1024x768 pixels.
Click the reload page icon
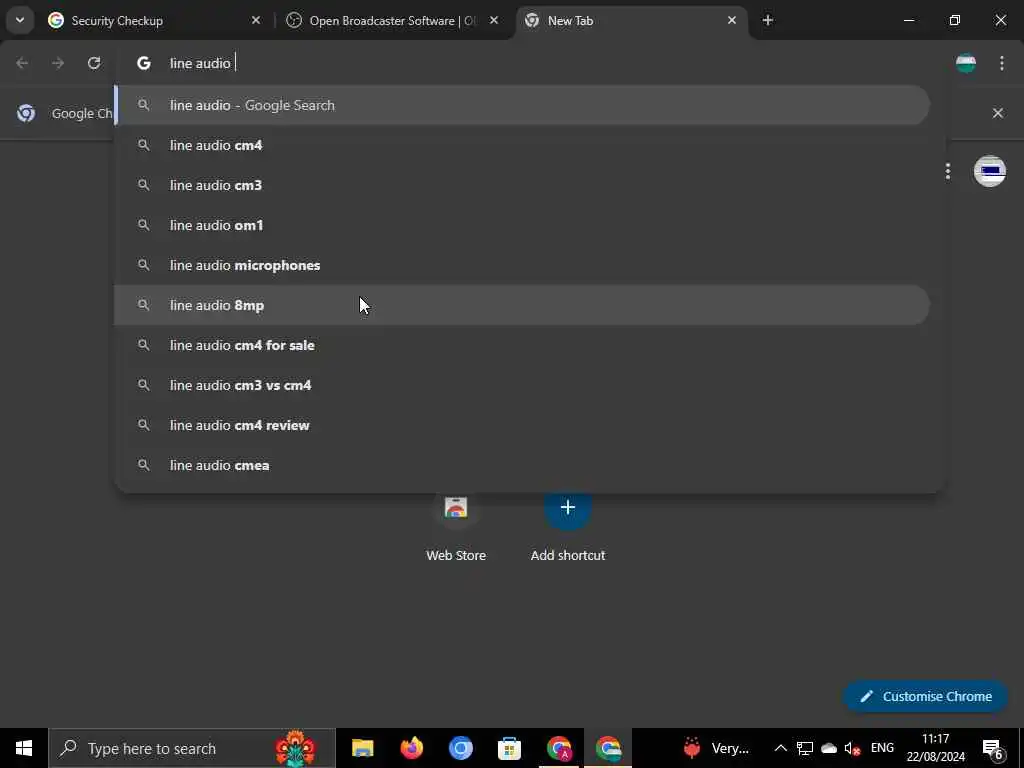pos(94,63)
